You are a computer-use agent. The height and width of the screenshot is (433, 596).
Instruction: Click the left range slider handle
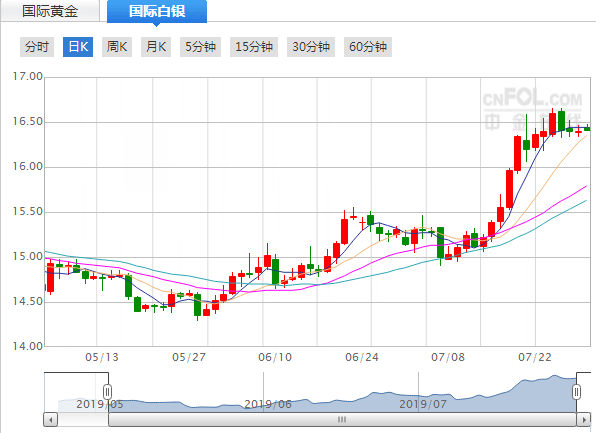pos(108,392)
